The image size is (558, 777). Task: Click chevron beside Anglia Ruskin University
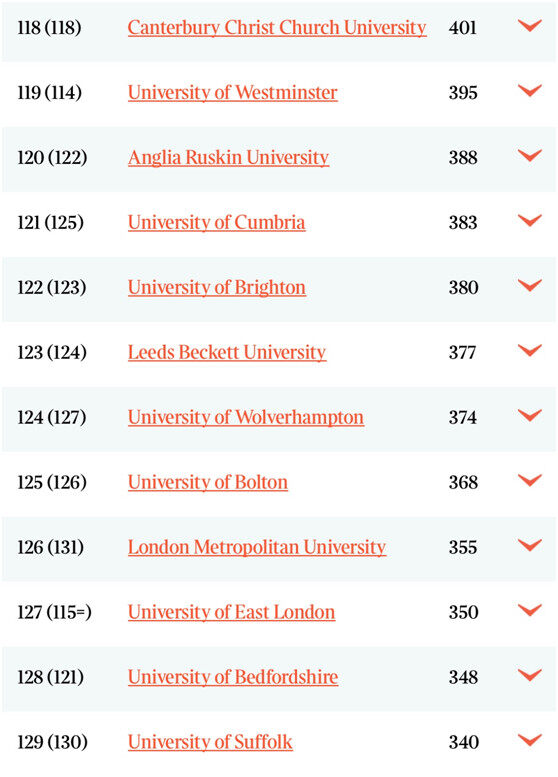(530, 155)
